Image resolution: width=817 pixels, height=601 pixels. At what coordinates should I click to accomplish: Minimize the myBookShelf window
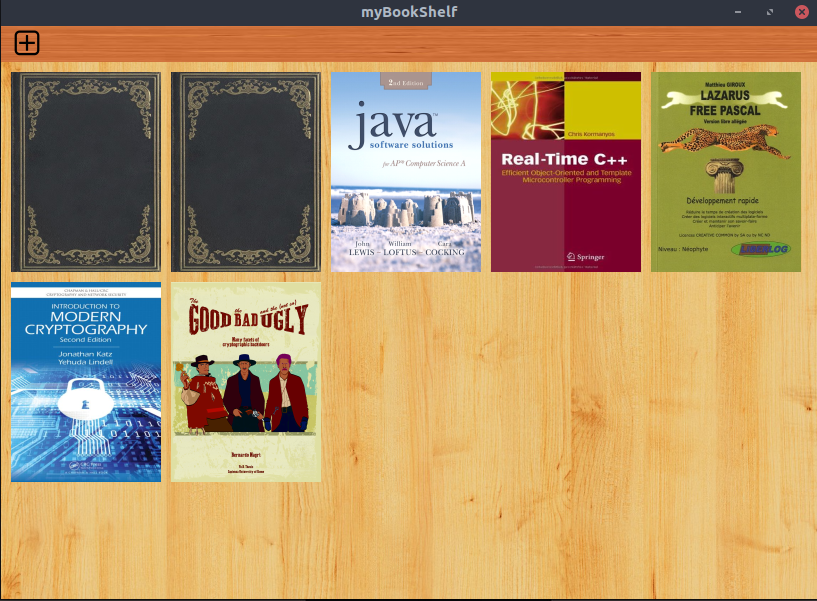pyautogui.click(x=738, y=12)
